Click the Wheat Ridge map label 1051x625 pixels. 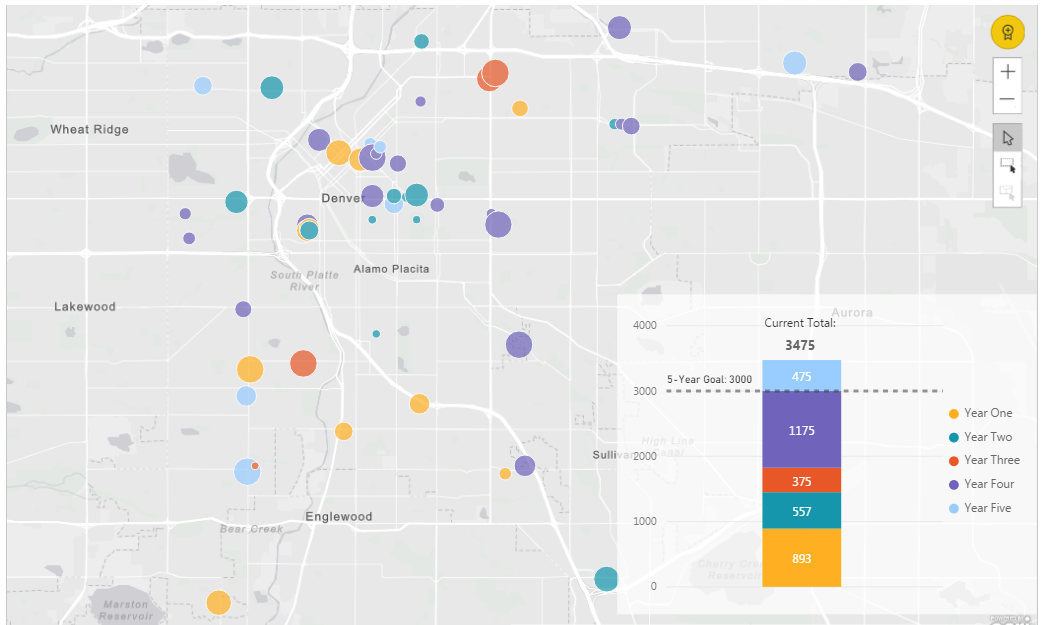pyautogui.click(x=89, y=129)
